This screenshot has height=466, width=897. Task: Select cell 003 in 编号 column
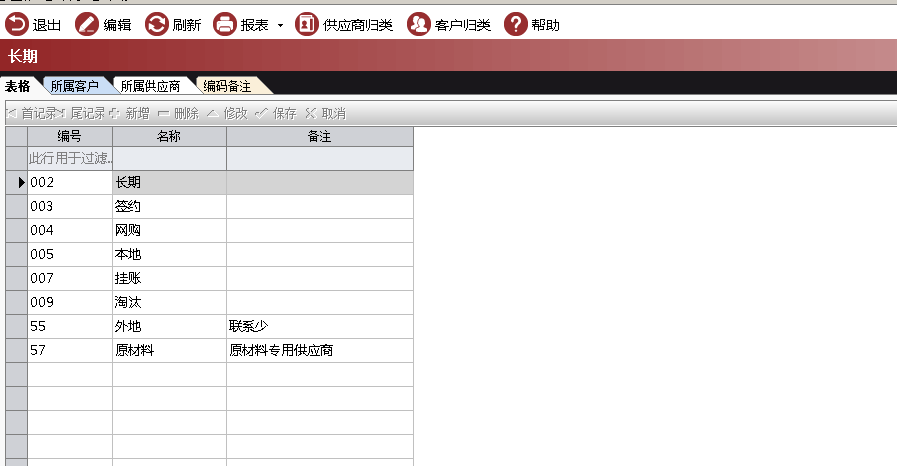70,206
